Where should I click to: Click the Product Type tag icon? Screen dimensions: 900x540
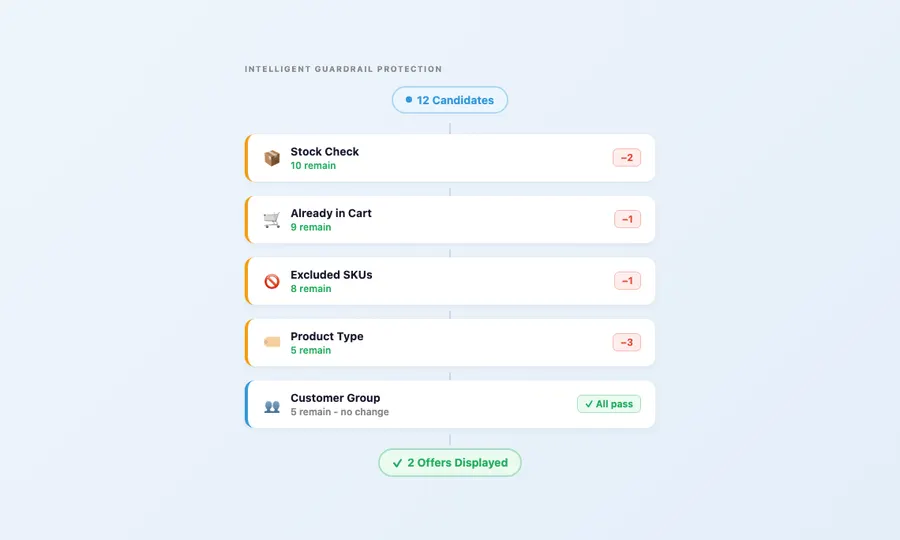pos(271,342)
